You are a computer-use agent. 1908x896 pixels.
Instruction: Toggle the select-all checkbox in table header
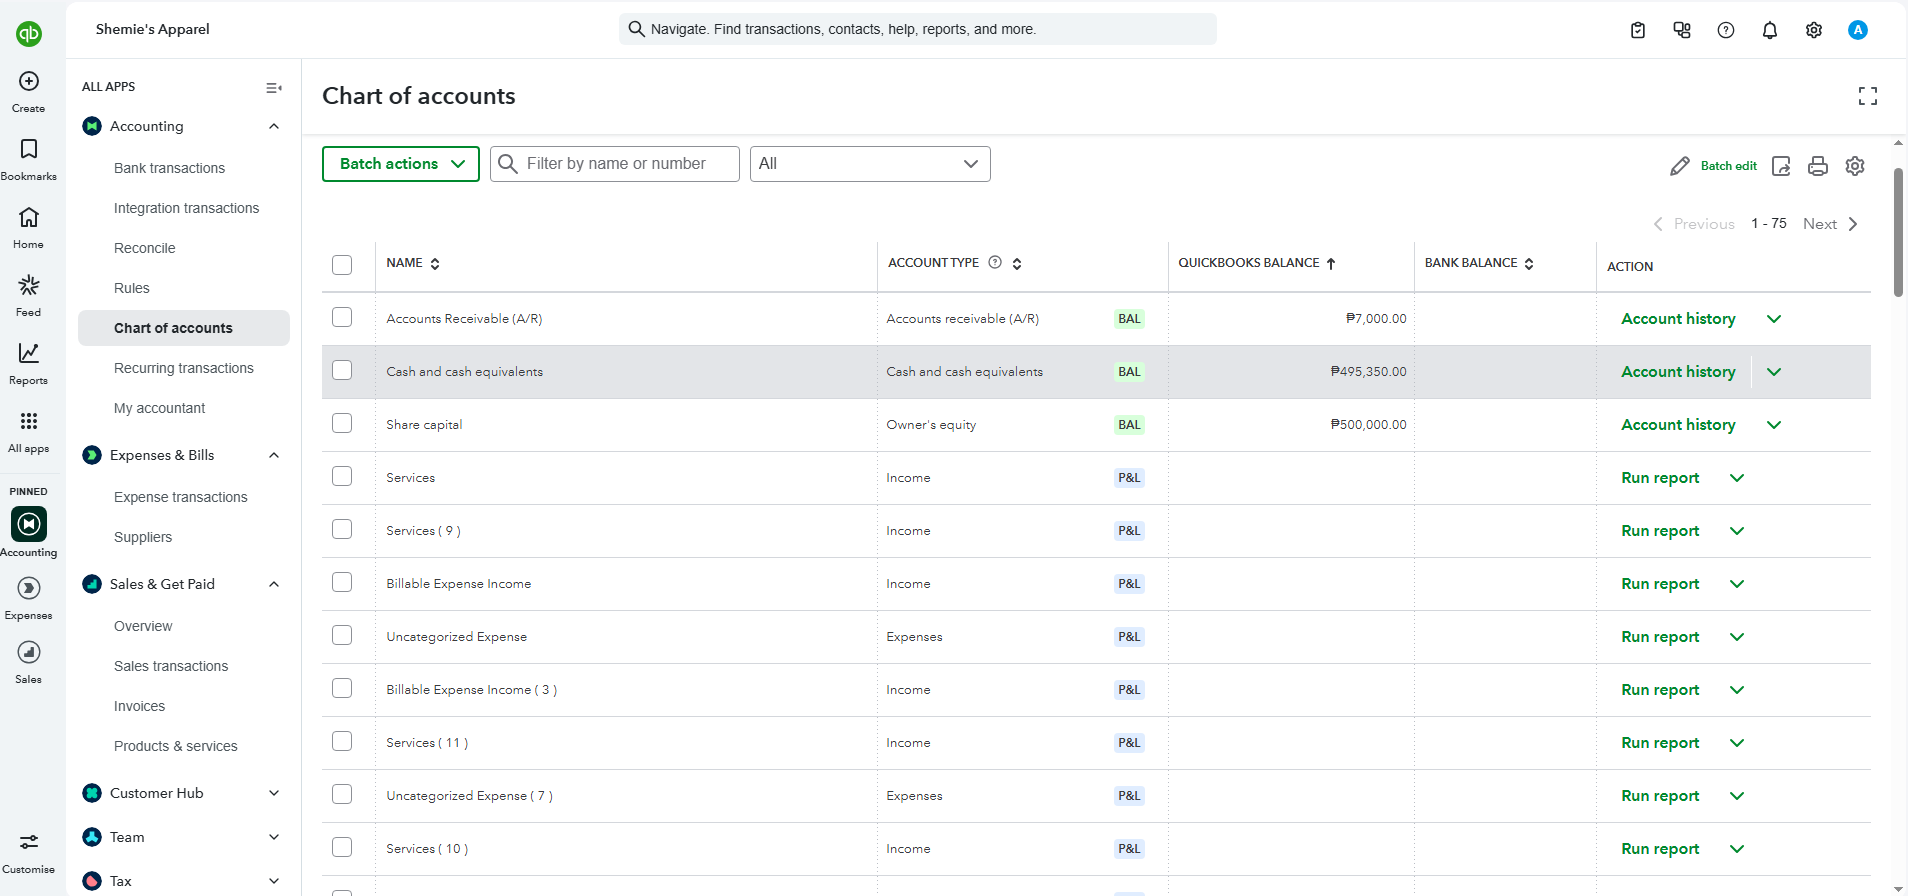point(342,265)
